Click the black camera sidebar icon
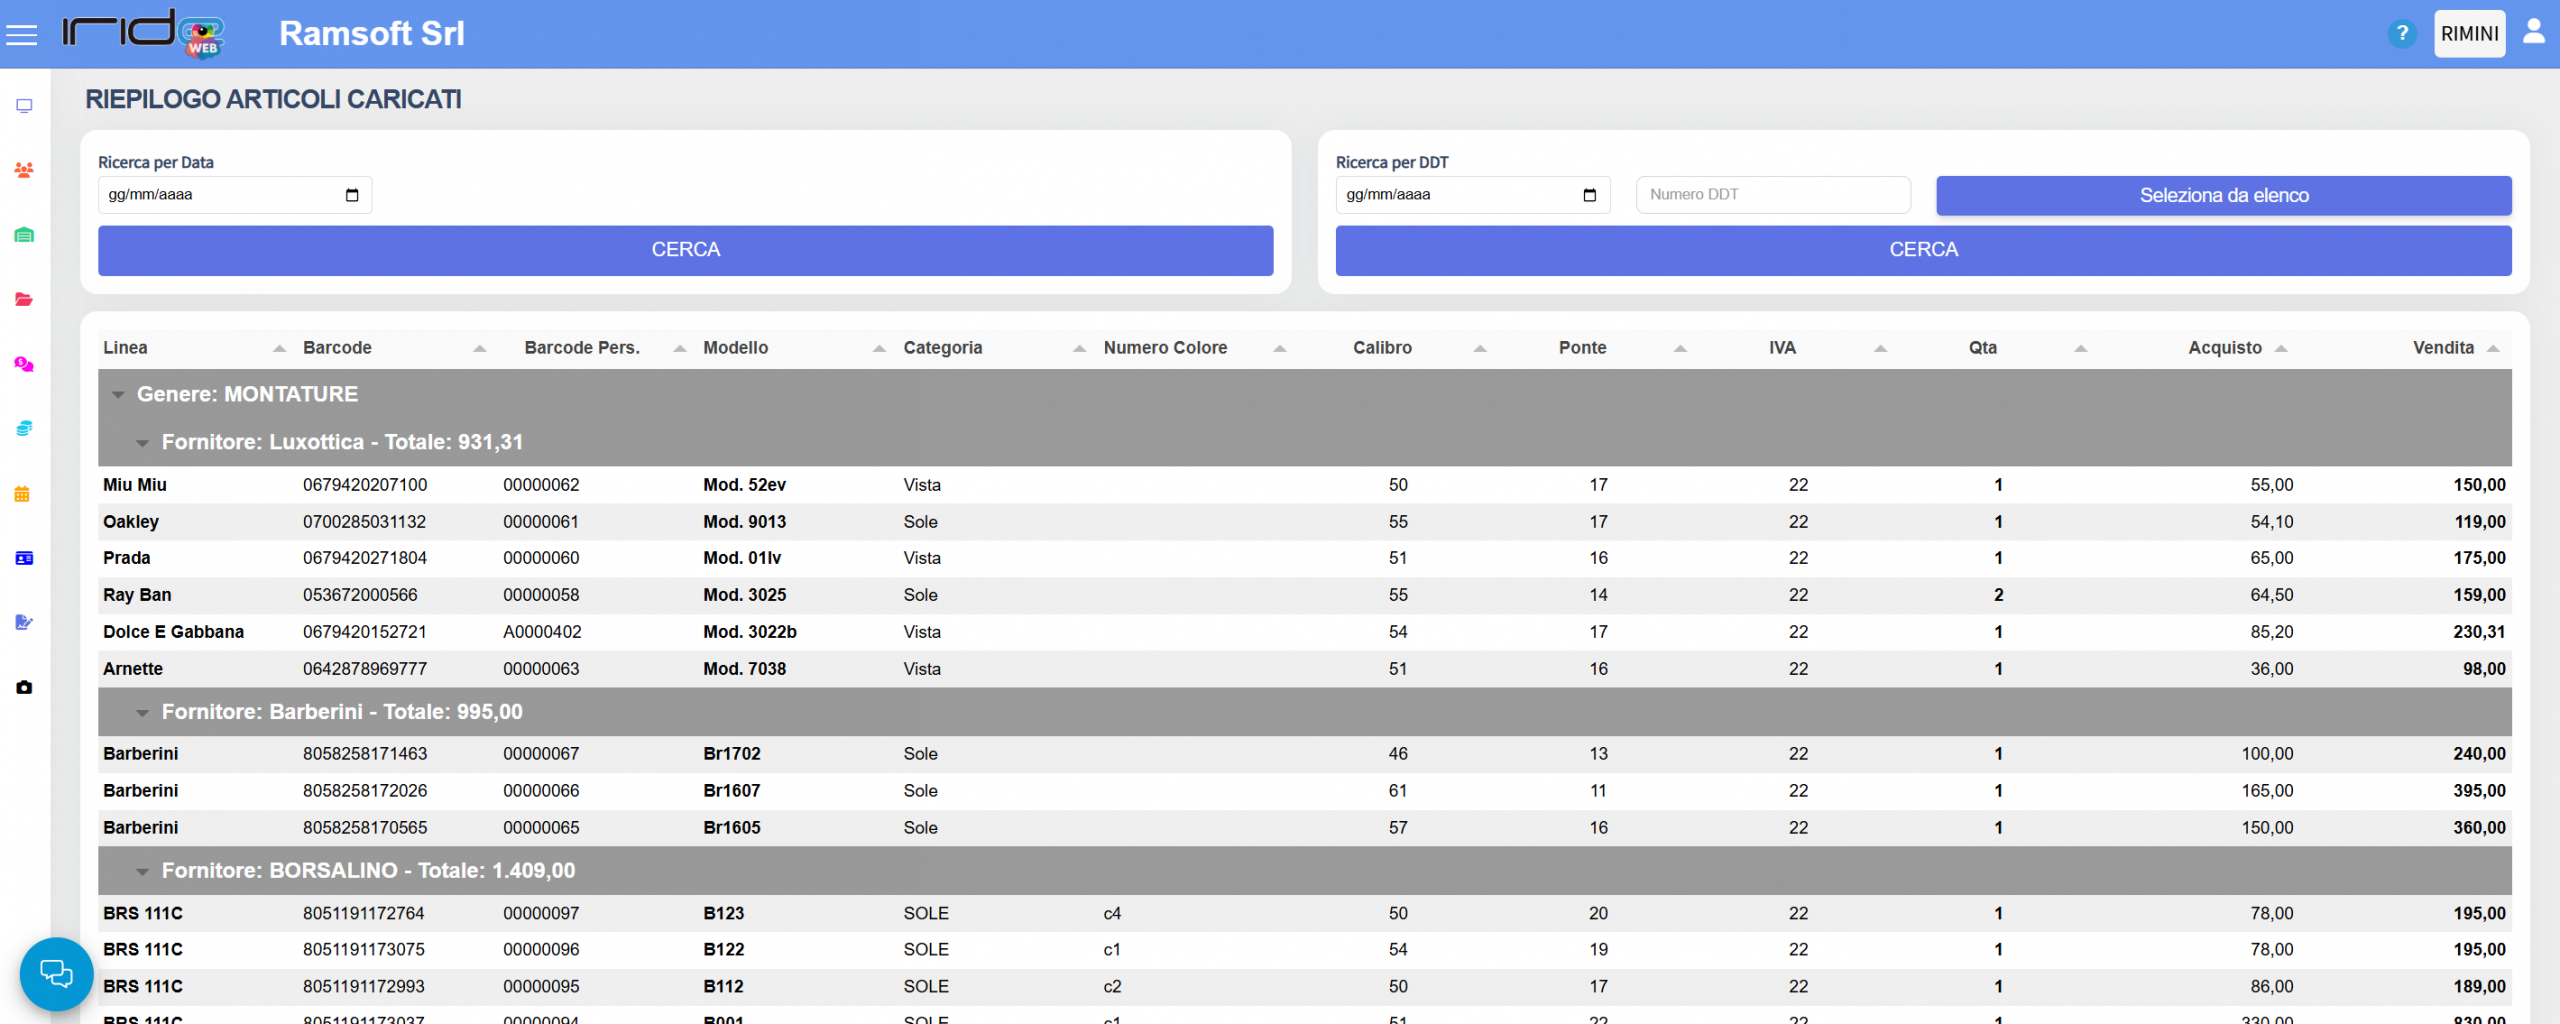2560x1024 pixels. point(24,687)
